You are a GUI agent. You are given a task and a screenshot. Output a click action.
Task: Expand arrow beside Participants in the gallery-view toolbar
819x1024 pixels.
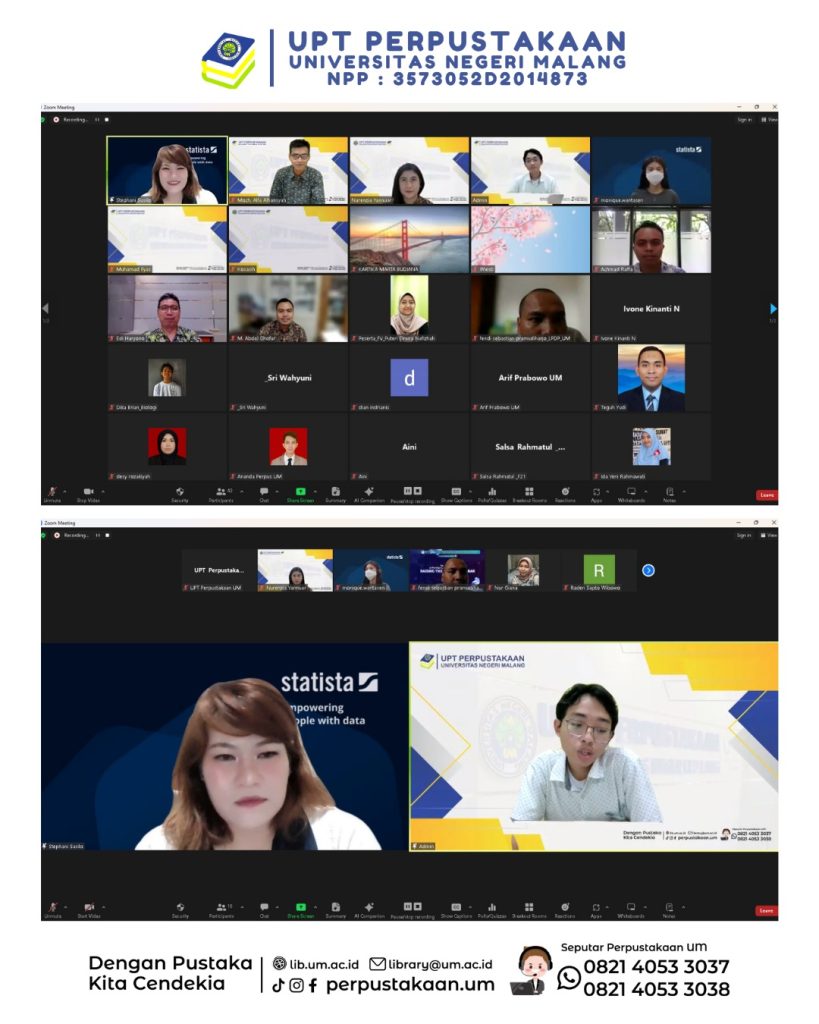(x=242, y=491)
